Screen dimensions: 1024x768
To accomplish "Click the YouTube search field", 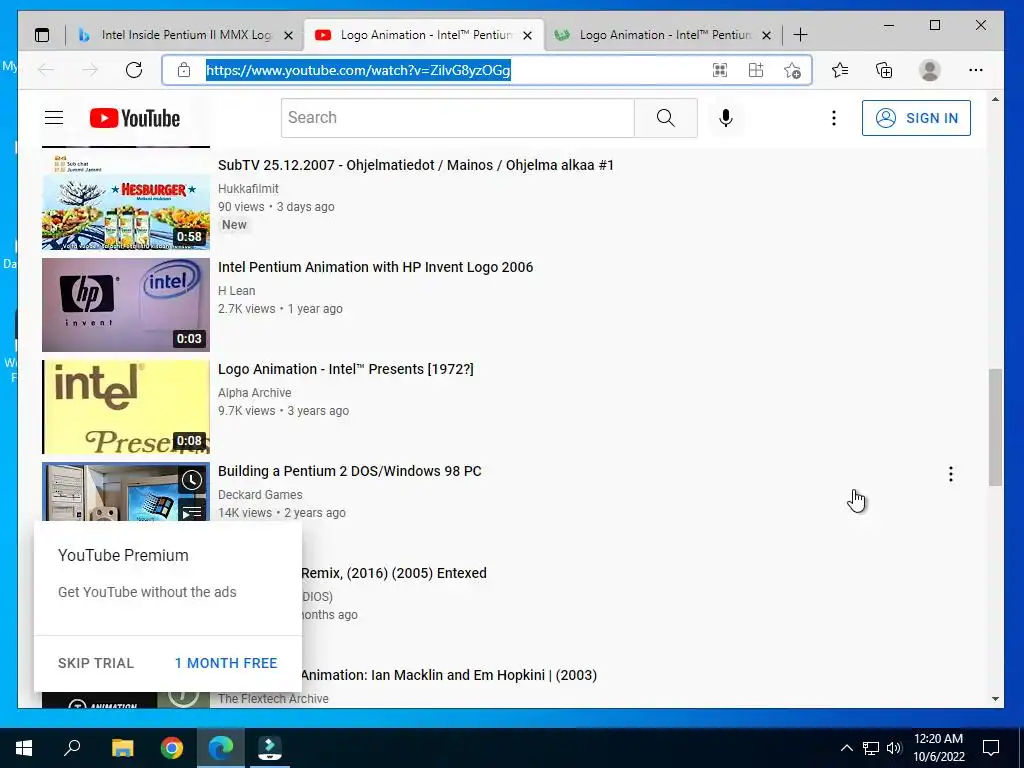I will [457, 118].
